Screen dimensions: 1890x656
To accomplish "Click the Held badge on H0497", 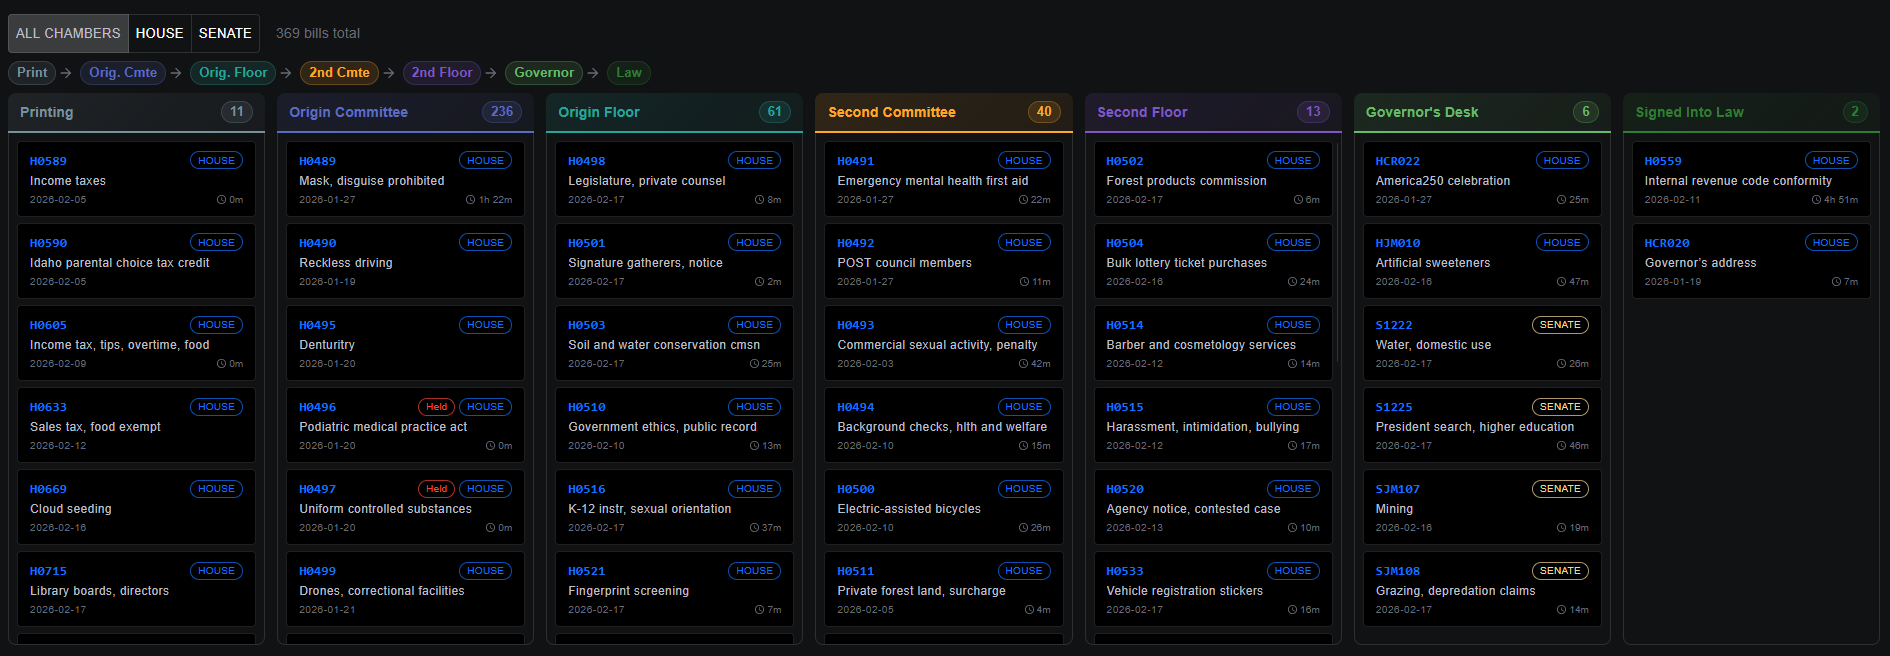I will [437, 489].
